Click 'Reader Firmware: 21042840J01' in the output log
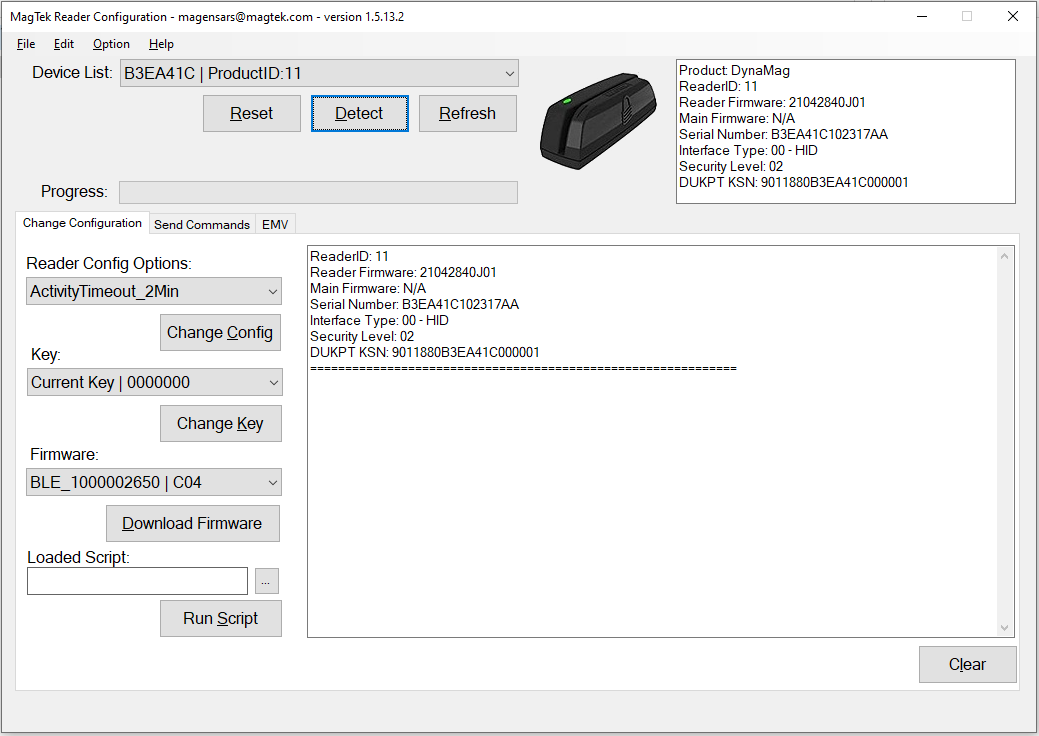 (403, 272)
